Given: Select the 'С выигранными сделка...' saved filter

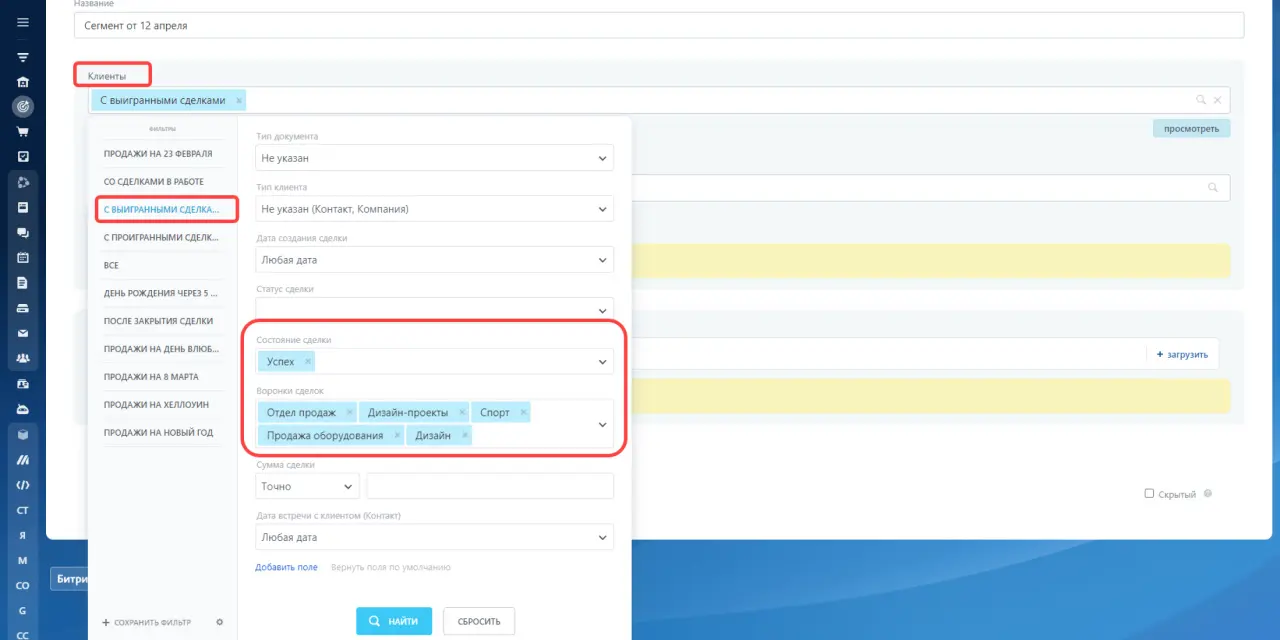Looking at the screenshot, I should 161,209.
